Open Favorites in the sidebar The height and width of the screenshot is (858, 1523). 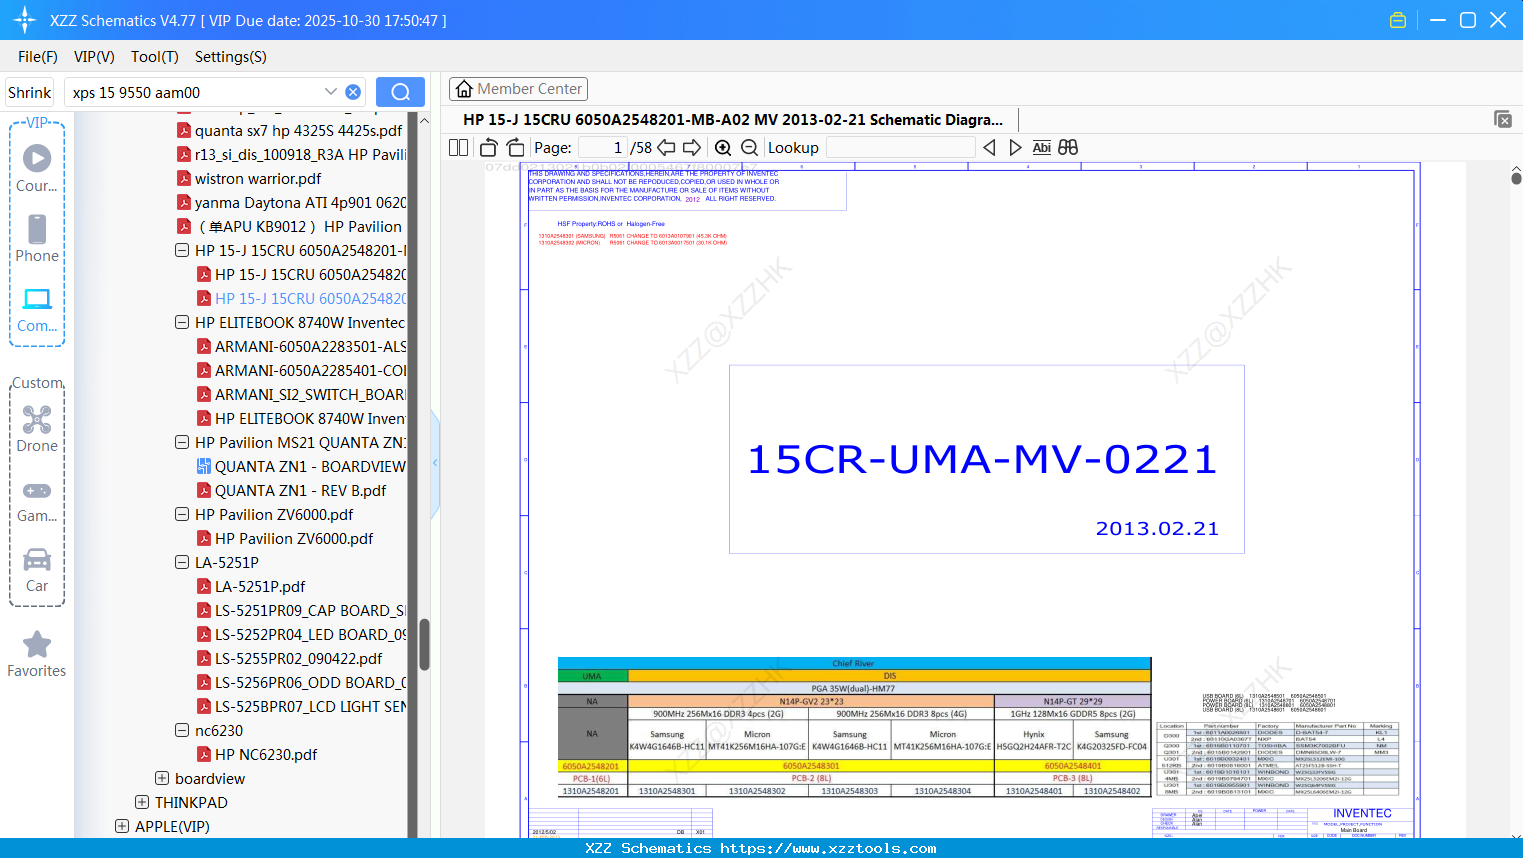[37, 654]
